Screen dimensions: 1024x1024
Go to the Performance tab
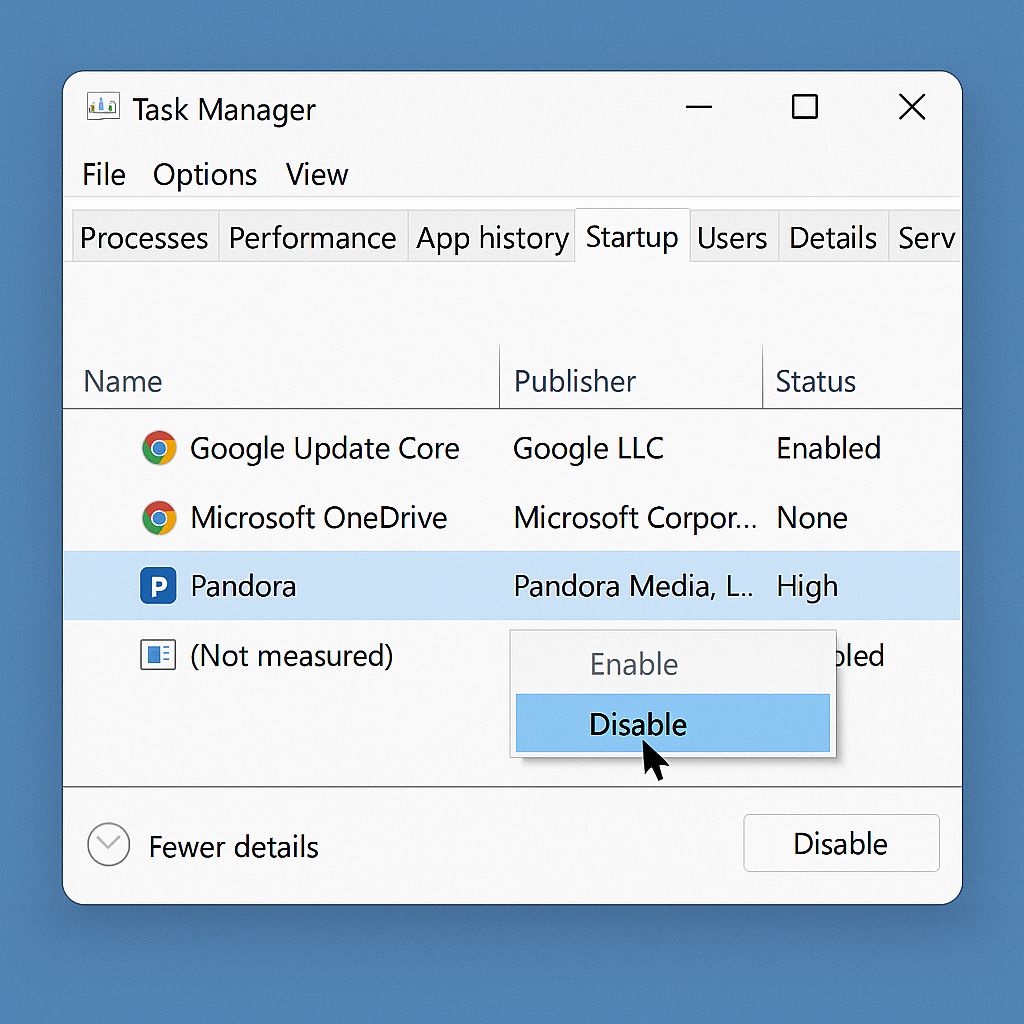[x=313, y=237]
